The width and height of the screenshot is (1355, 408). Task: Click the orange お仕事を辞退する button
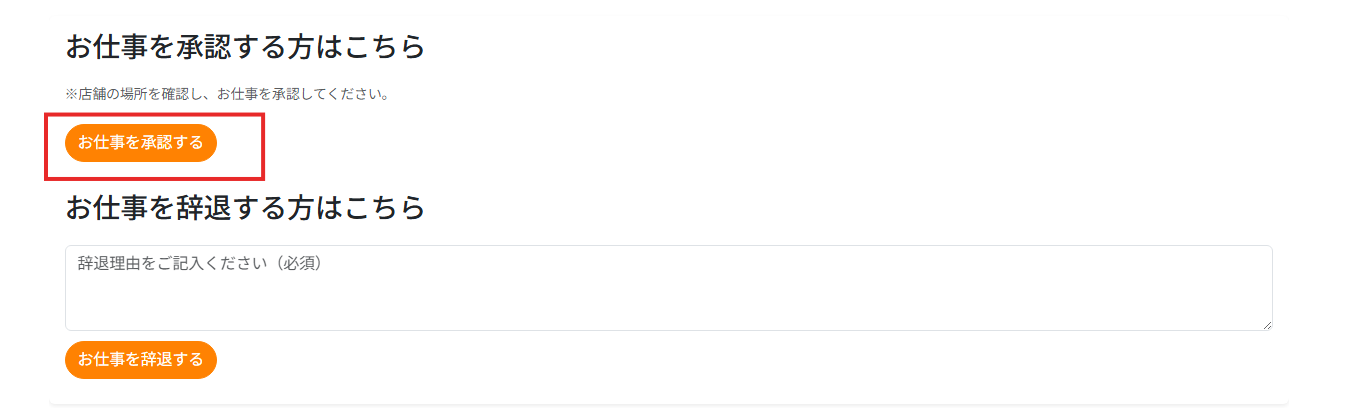coord(141,360)
